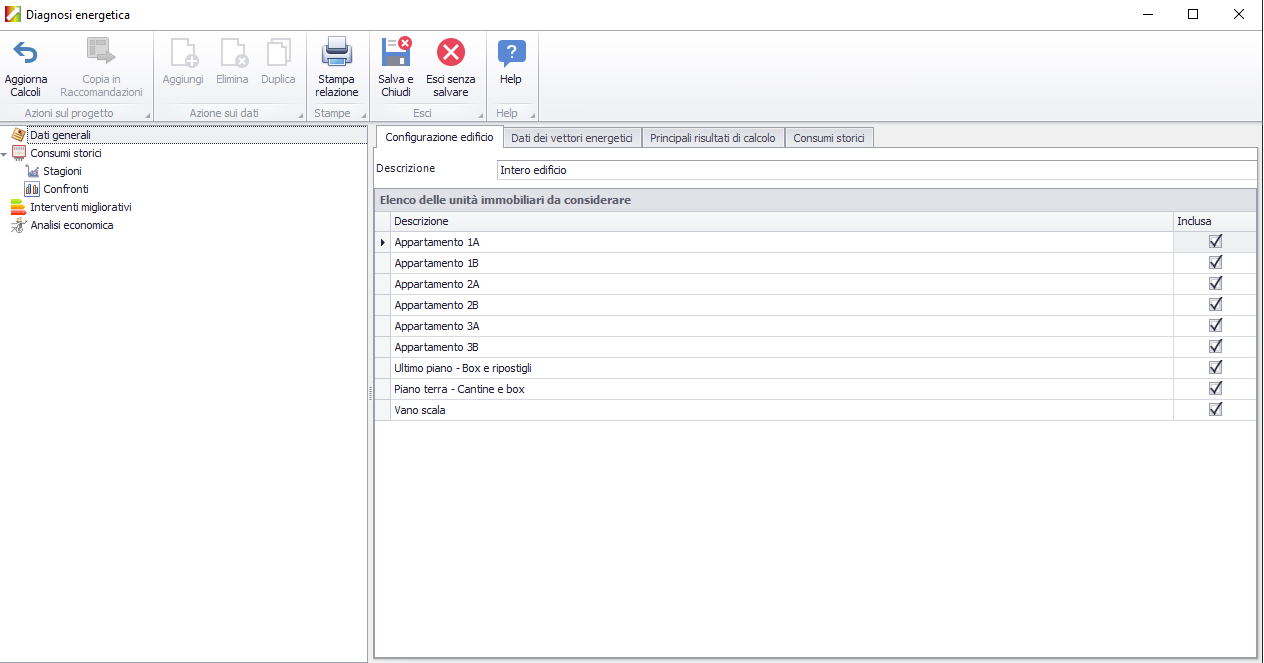
Task: Expand the Esci ribbon group launcher
Action: pyautogui.click(x=481, y=116)
